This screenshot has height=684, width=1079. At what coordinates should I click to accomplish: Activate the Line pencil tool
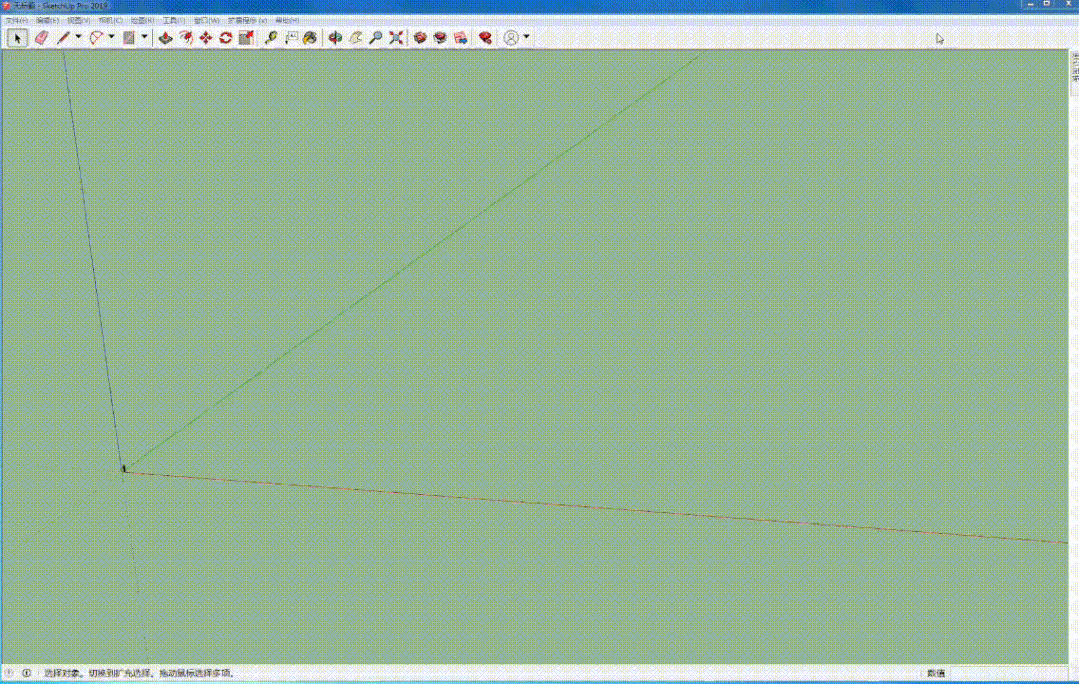63,38
